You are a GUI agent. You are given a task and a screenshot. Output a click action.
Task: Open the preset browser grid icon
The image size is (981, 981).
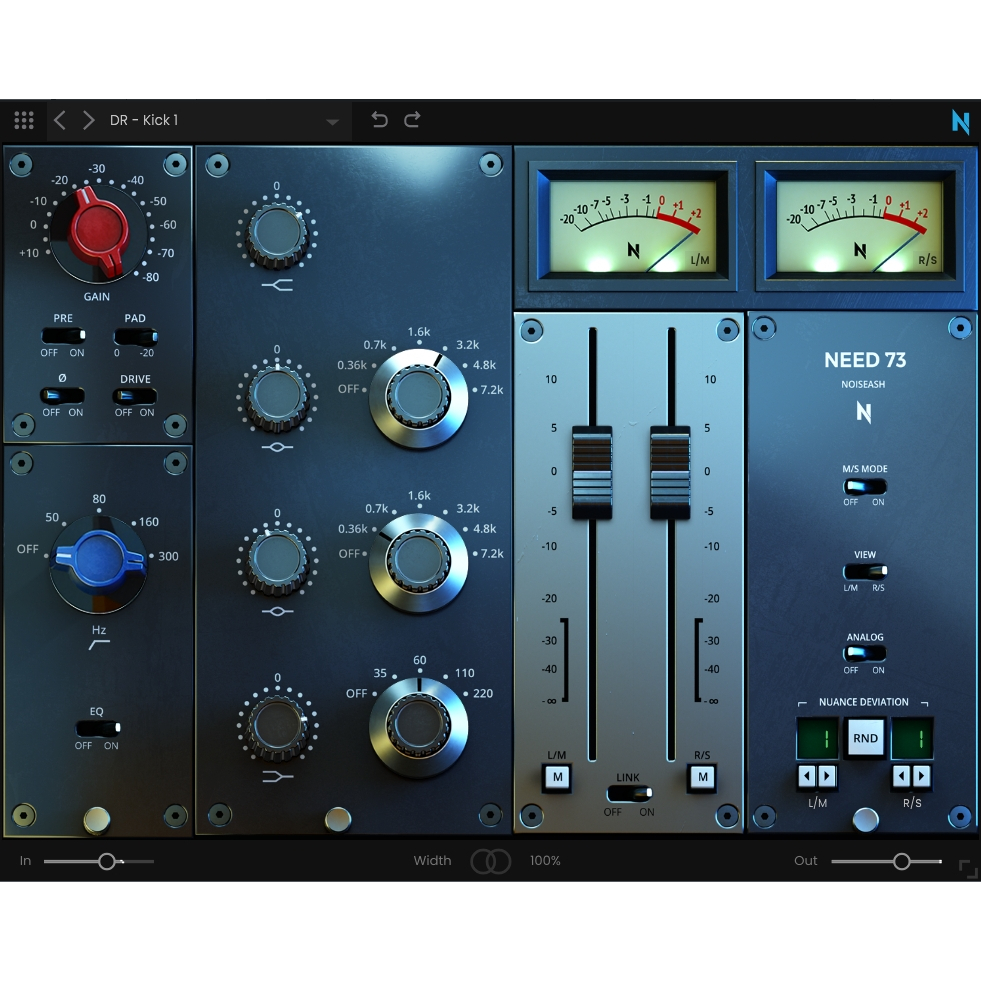coord(24,121)
